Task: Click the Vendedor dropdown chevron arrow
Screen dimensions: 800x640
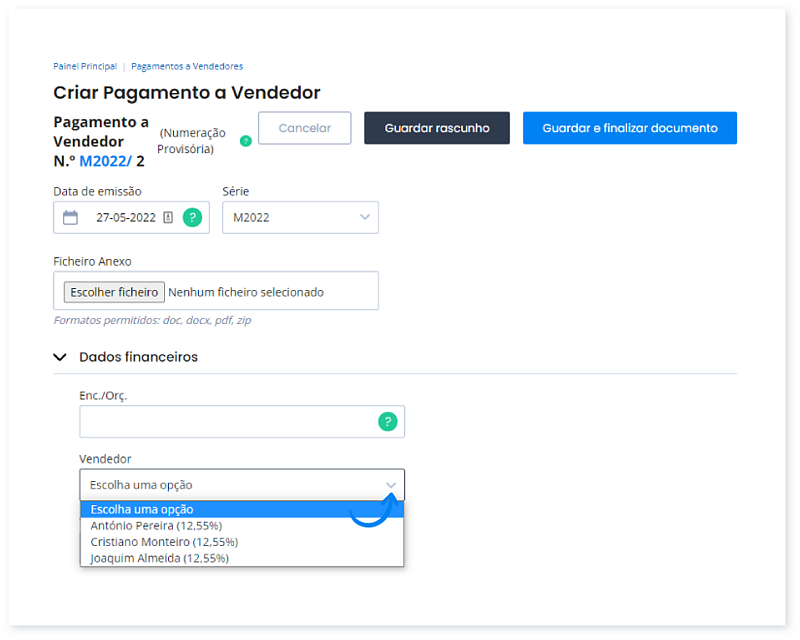Action: 391,485
